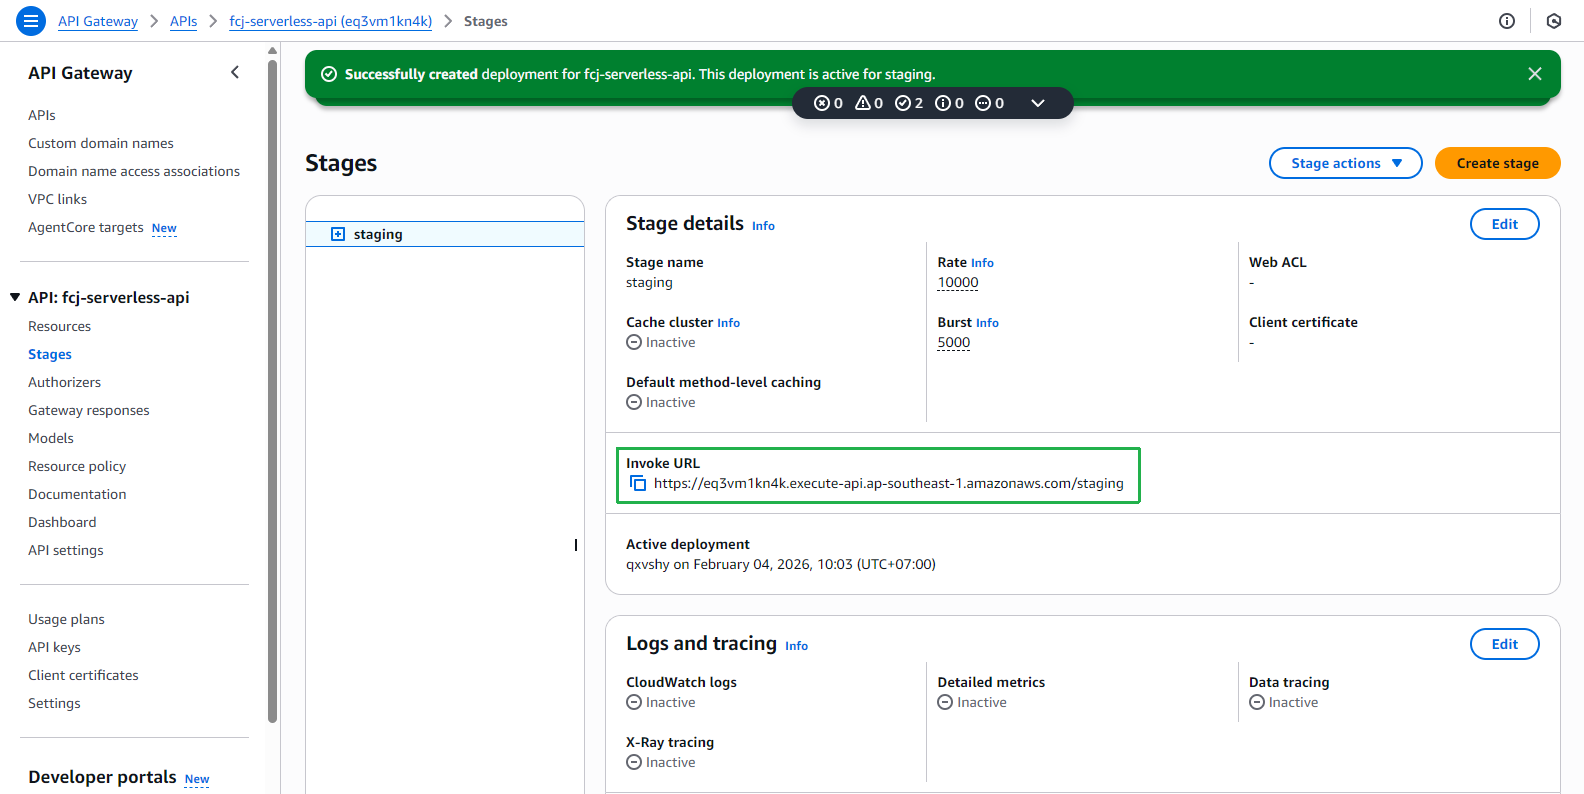Image resolution: width=1584 pixels, height=794 pixels.
Task: Open API settings in the sidebar
Action: pos(66,550)
